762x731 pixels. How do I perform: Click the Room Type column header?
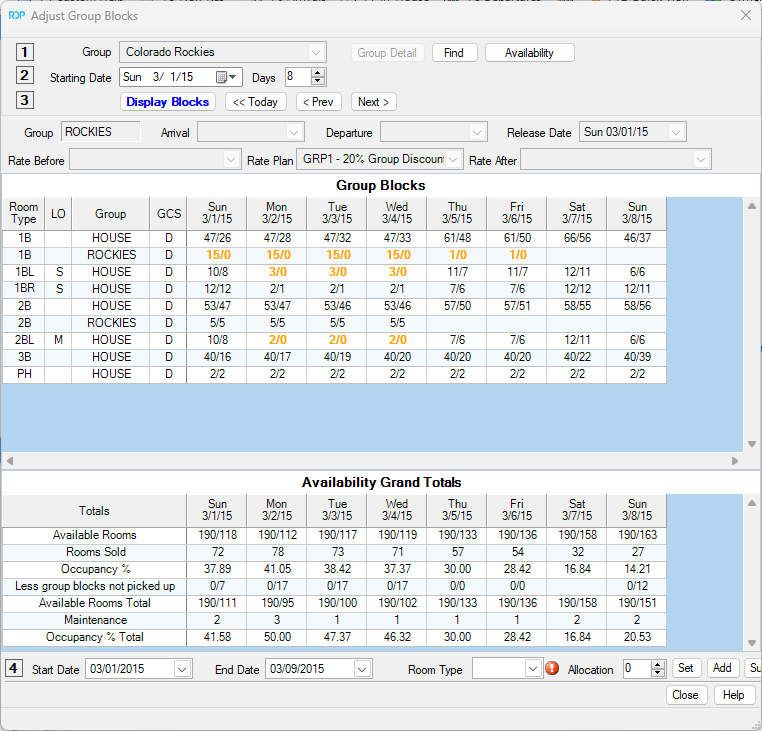23,213
